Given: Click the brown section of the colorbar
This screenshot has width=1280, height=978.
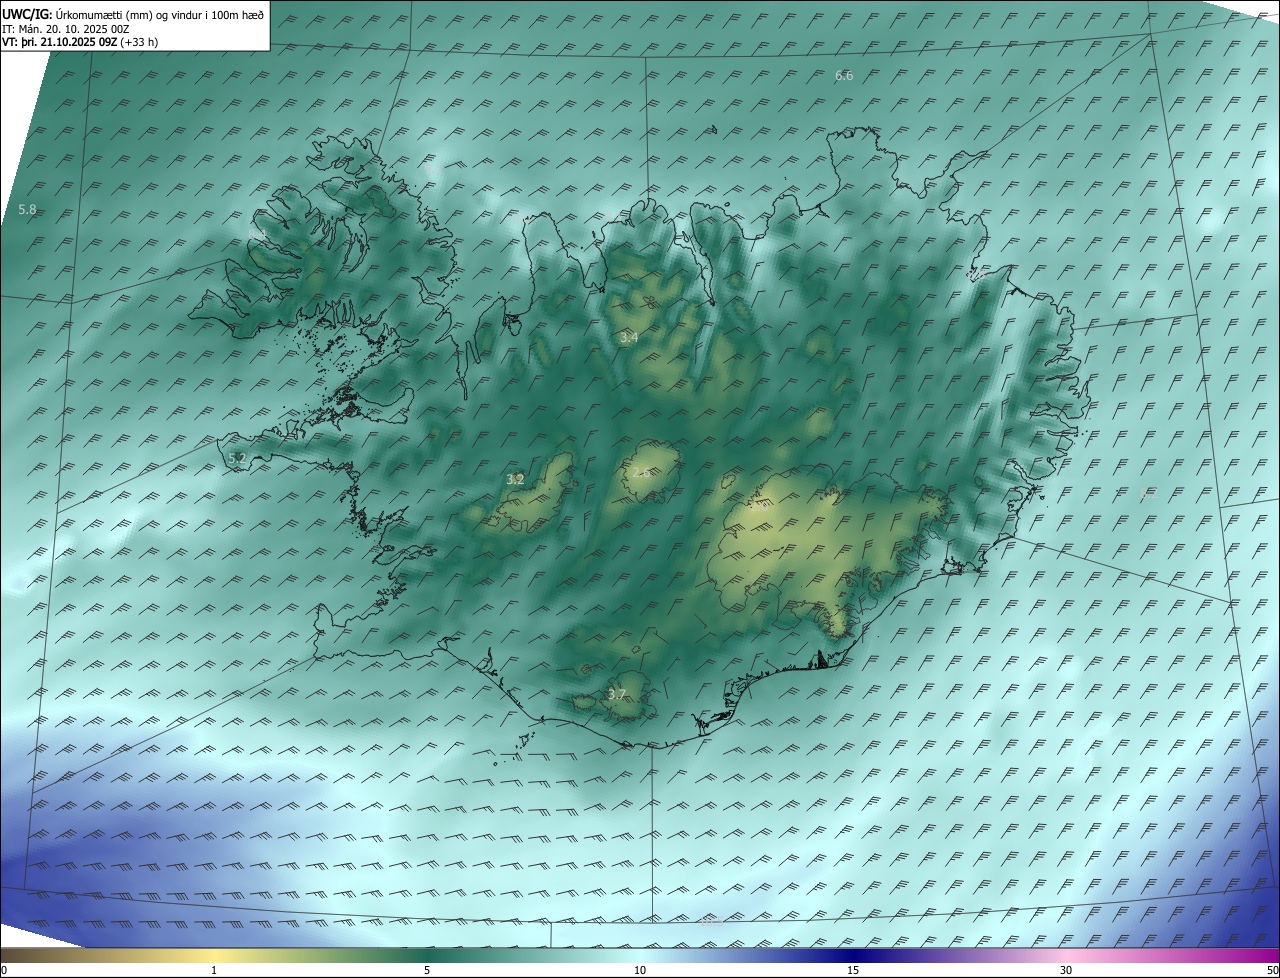Looking at the screenshot, I should (40, 955).
